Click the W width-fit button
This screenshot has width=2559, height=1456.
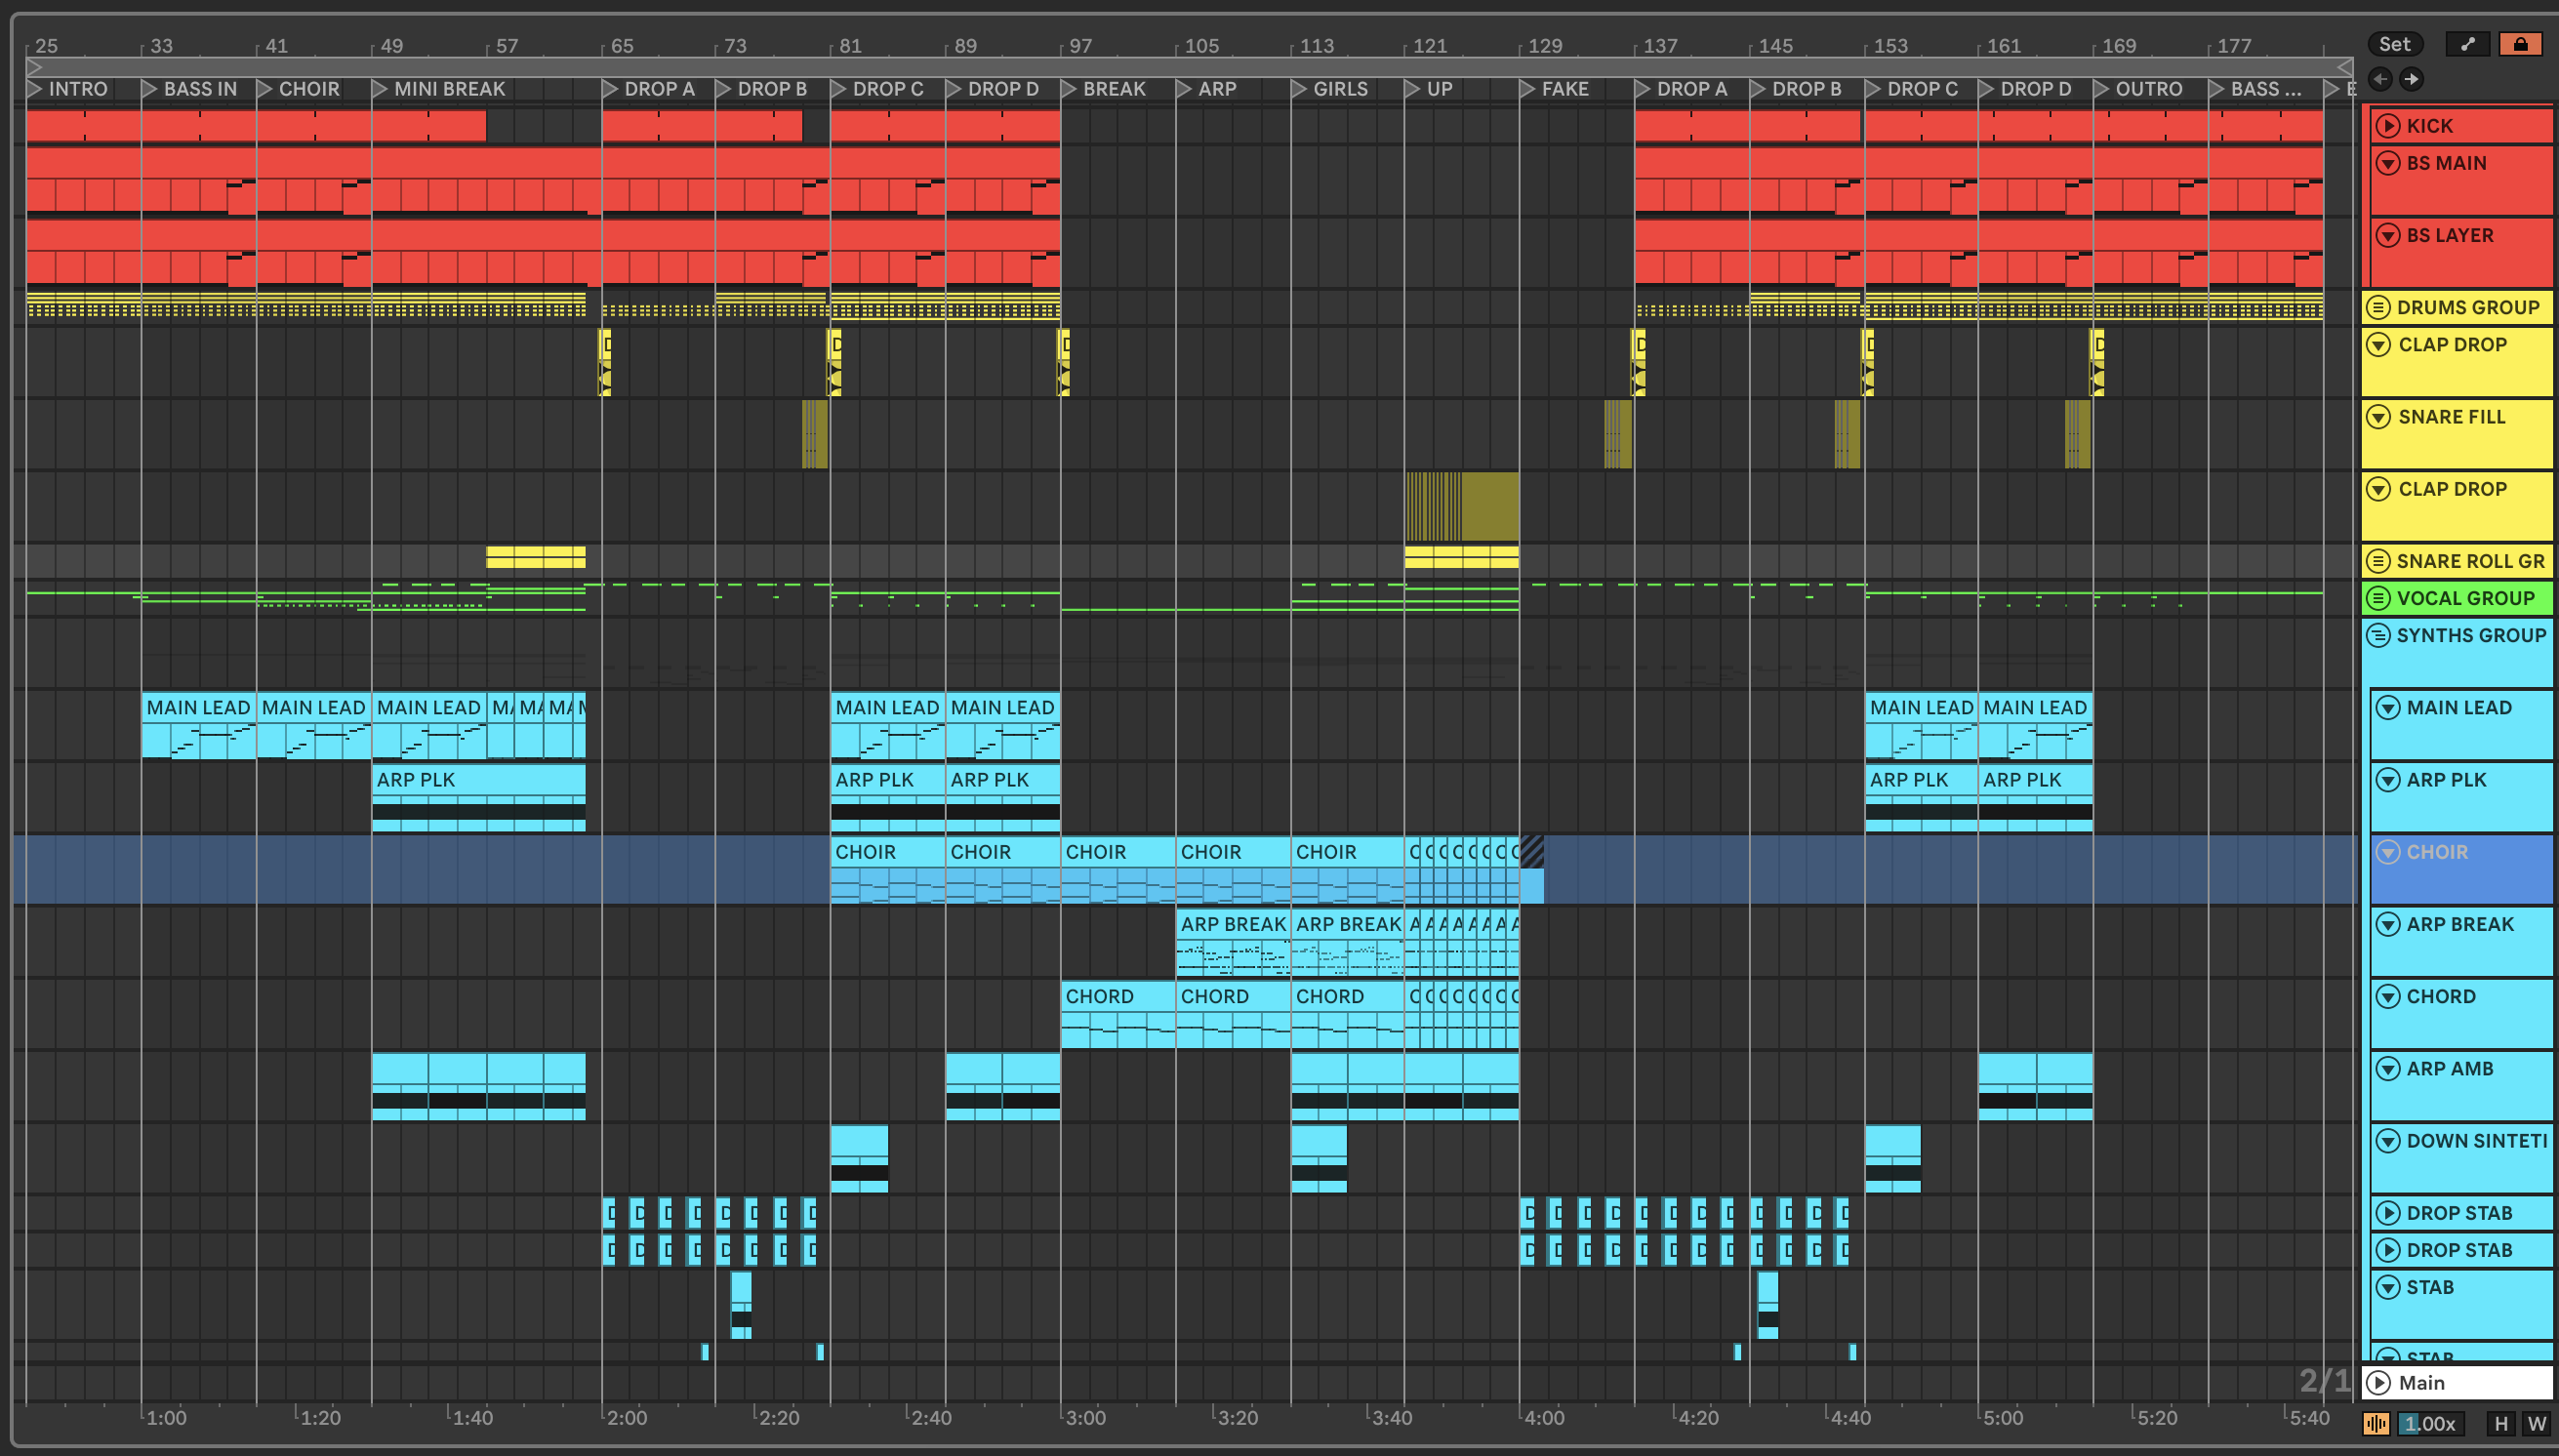2537,1424
